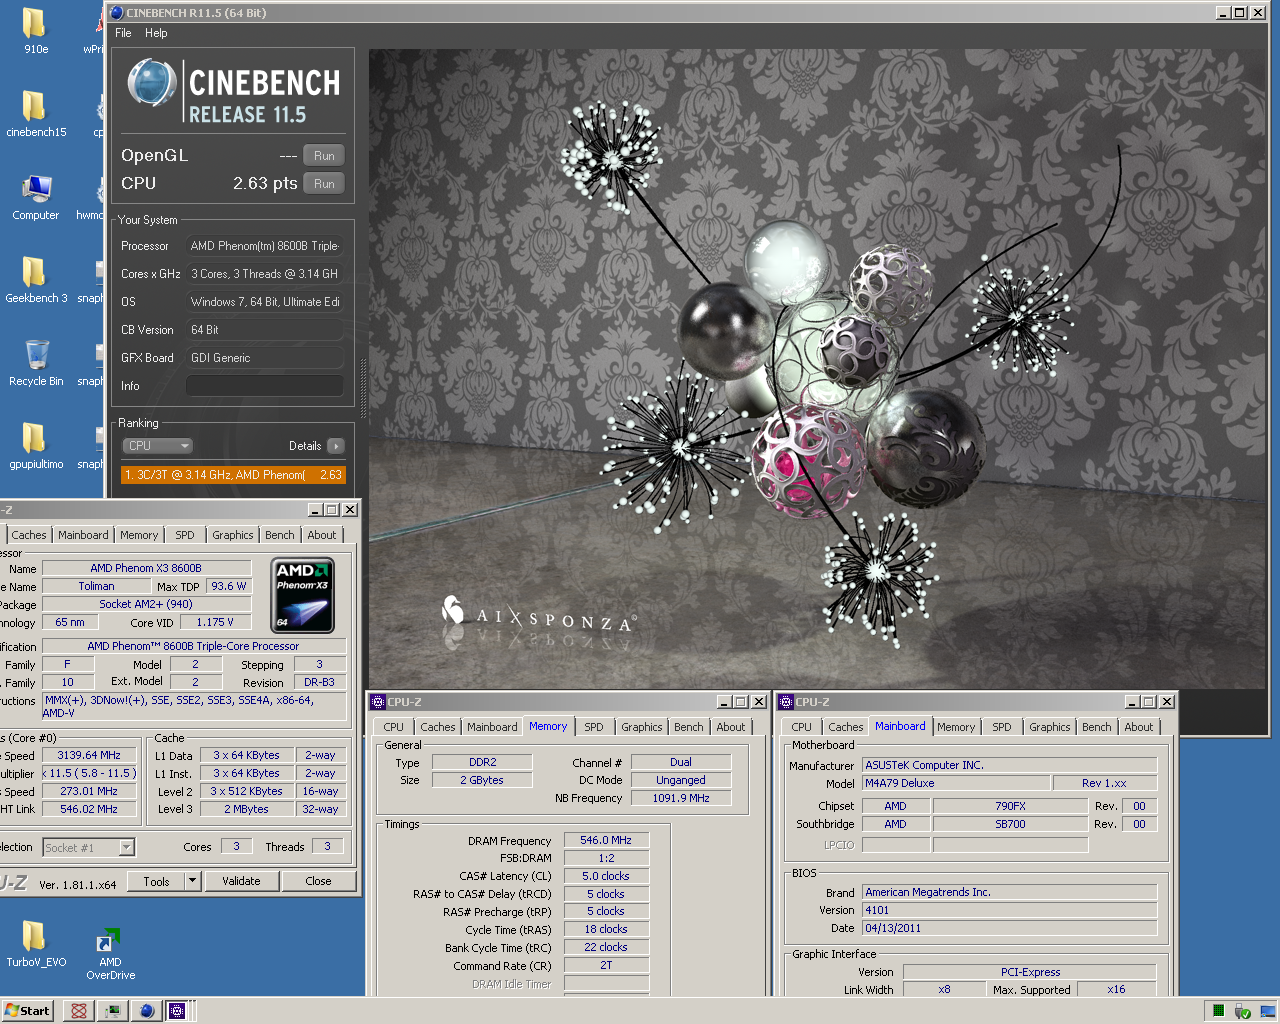1280x1024 pixels.
Task: Click the Cinebench logo sphere
Action: tap(152, 83)
